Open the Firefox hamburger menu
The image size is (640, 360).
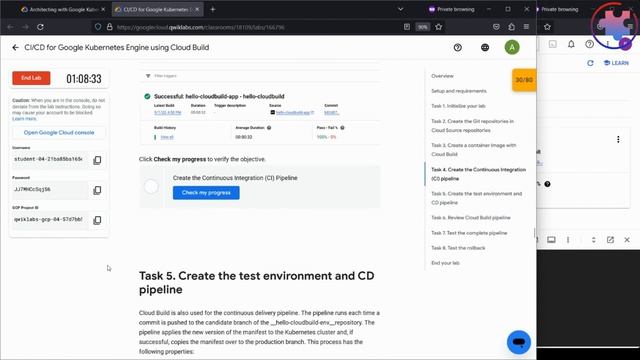coord(527,27)
